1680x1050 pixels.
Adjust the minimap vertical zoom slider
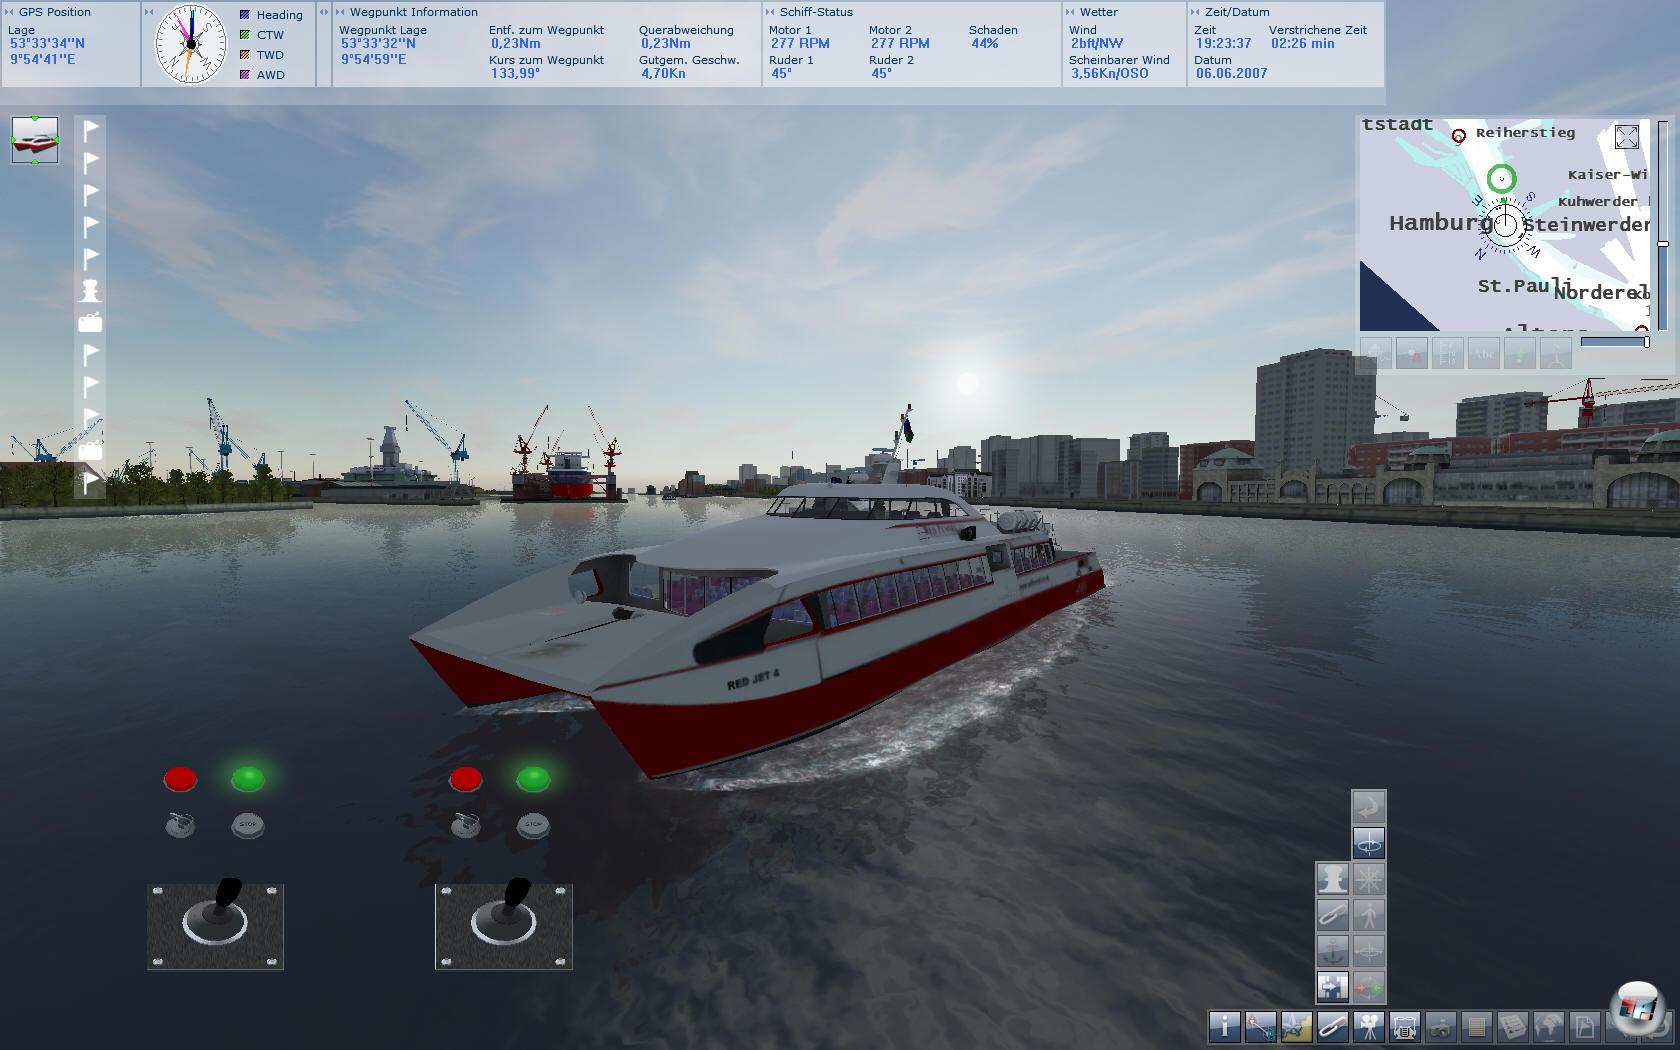coord(1663,243)
